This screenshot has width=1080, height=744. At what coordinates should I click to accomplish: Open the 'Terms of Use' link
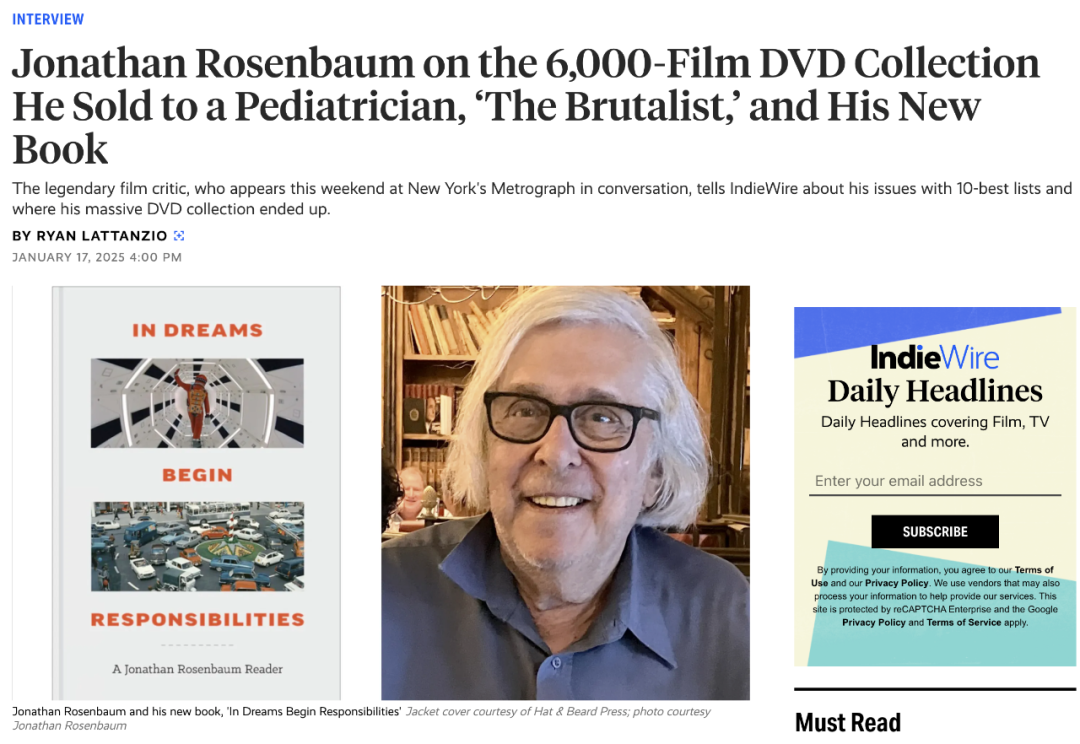[x=932, y=576]
